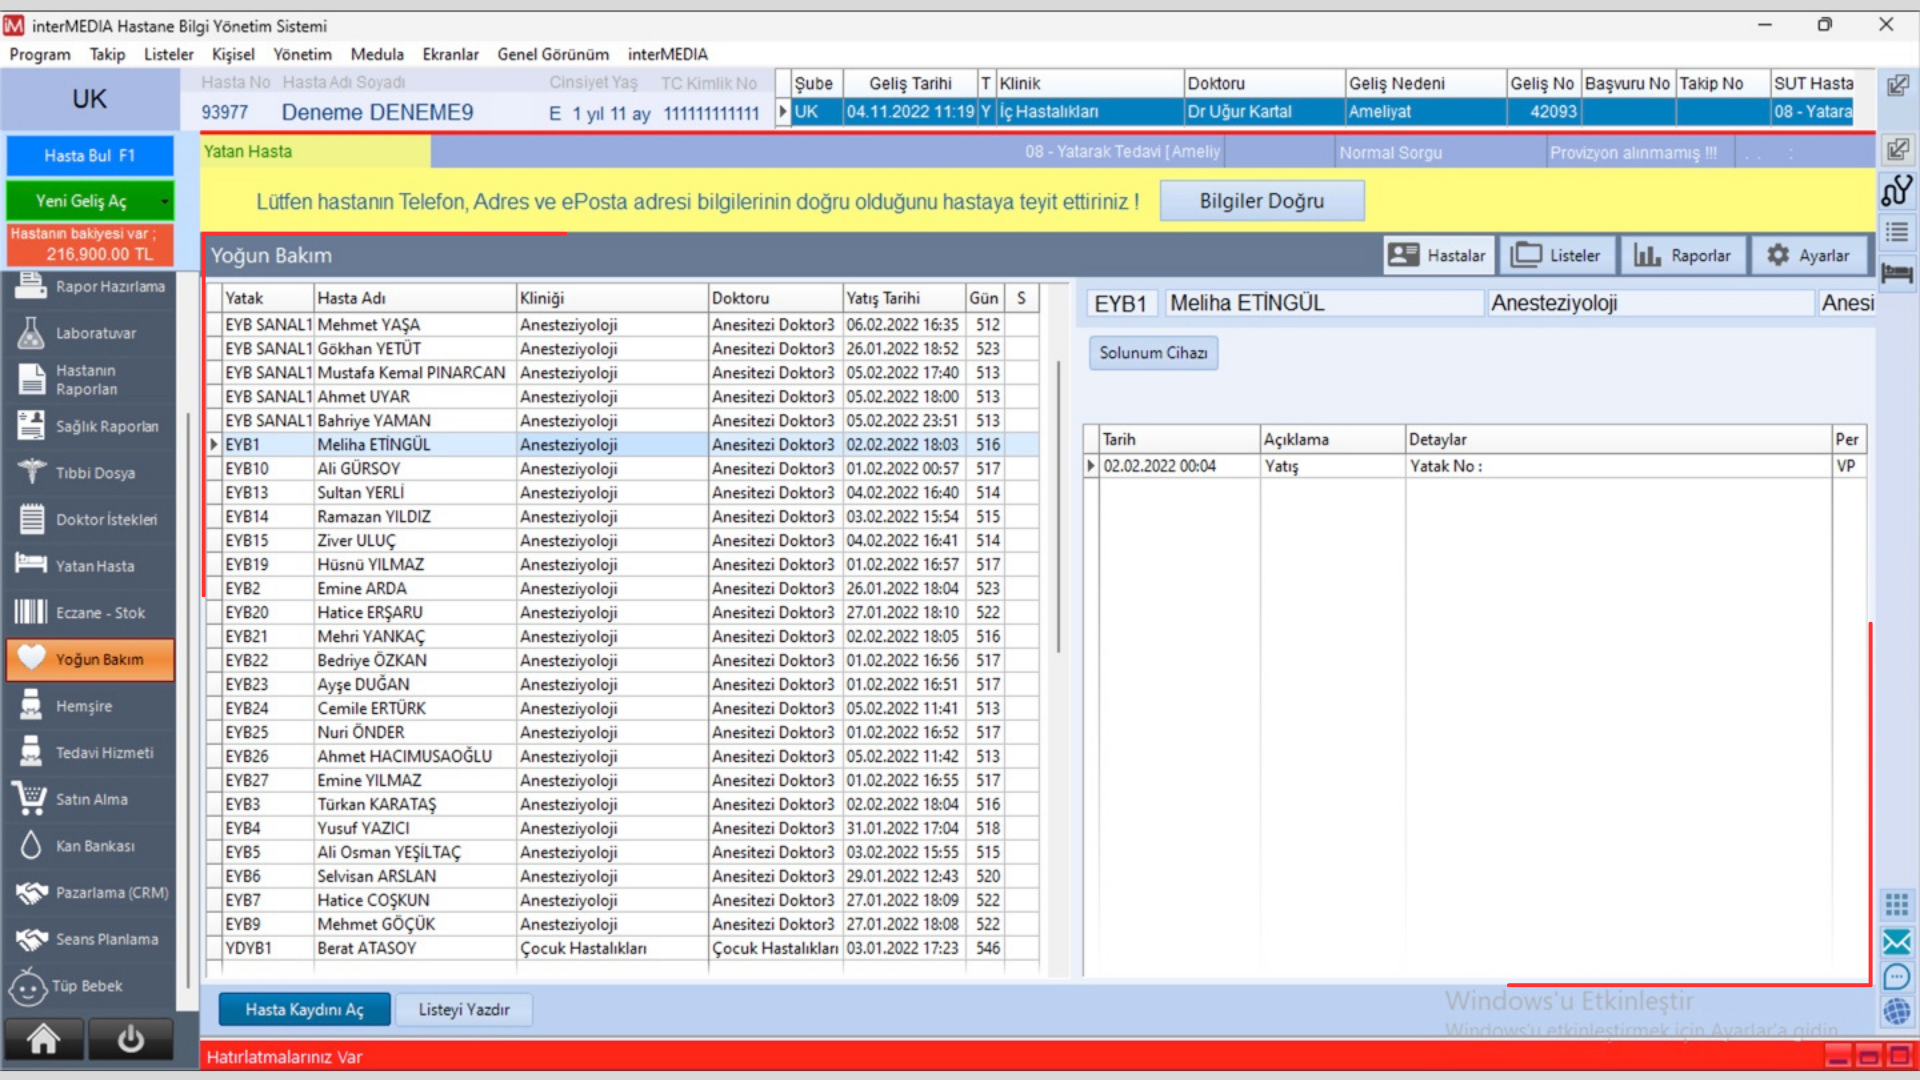
Task: Click the envelope mail icon
Action: [x=1896, y=941]
